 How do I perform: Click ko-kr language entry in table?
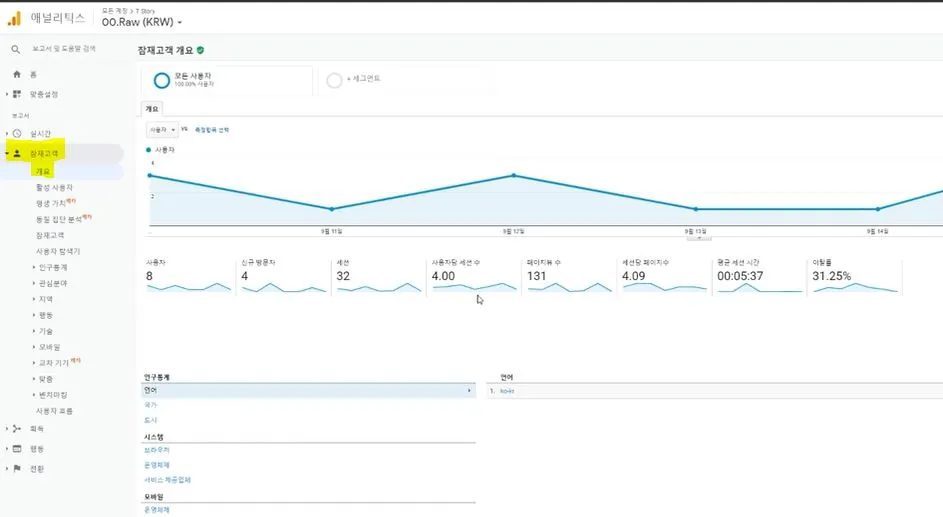(507, 391)
